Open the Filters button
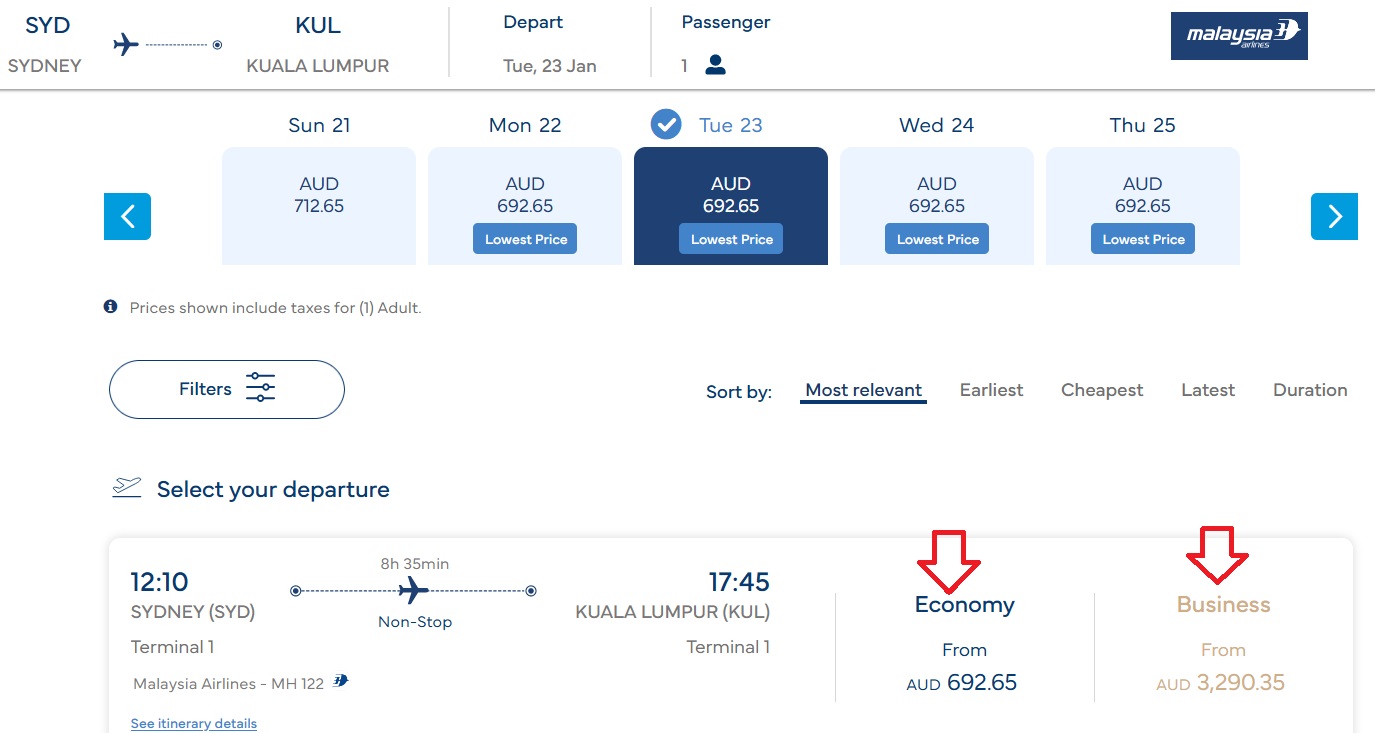Screen dimensions: 1375x733 point(227,389)
